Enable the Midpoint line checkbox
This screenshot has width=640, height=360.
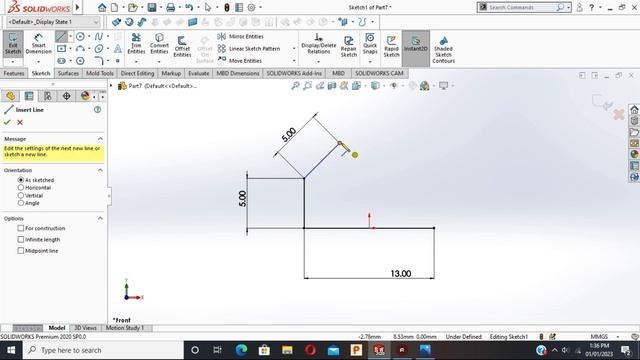21,251
